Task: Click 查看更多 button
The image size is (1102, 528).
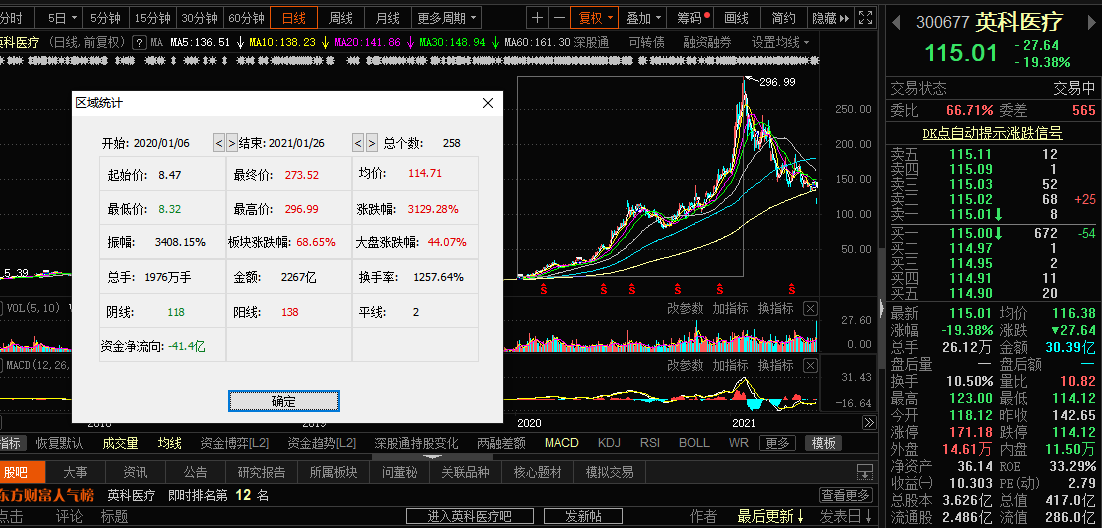Action: [x=847, y=495]
